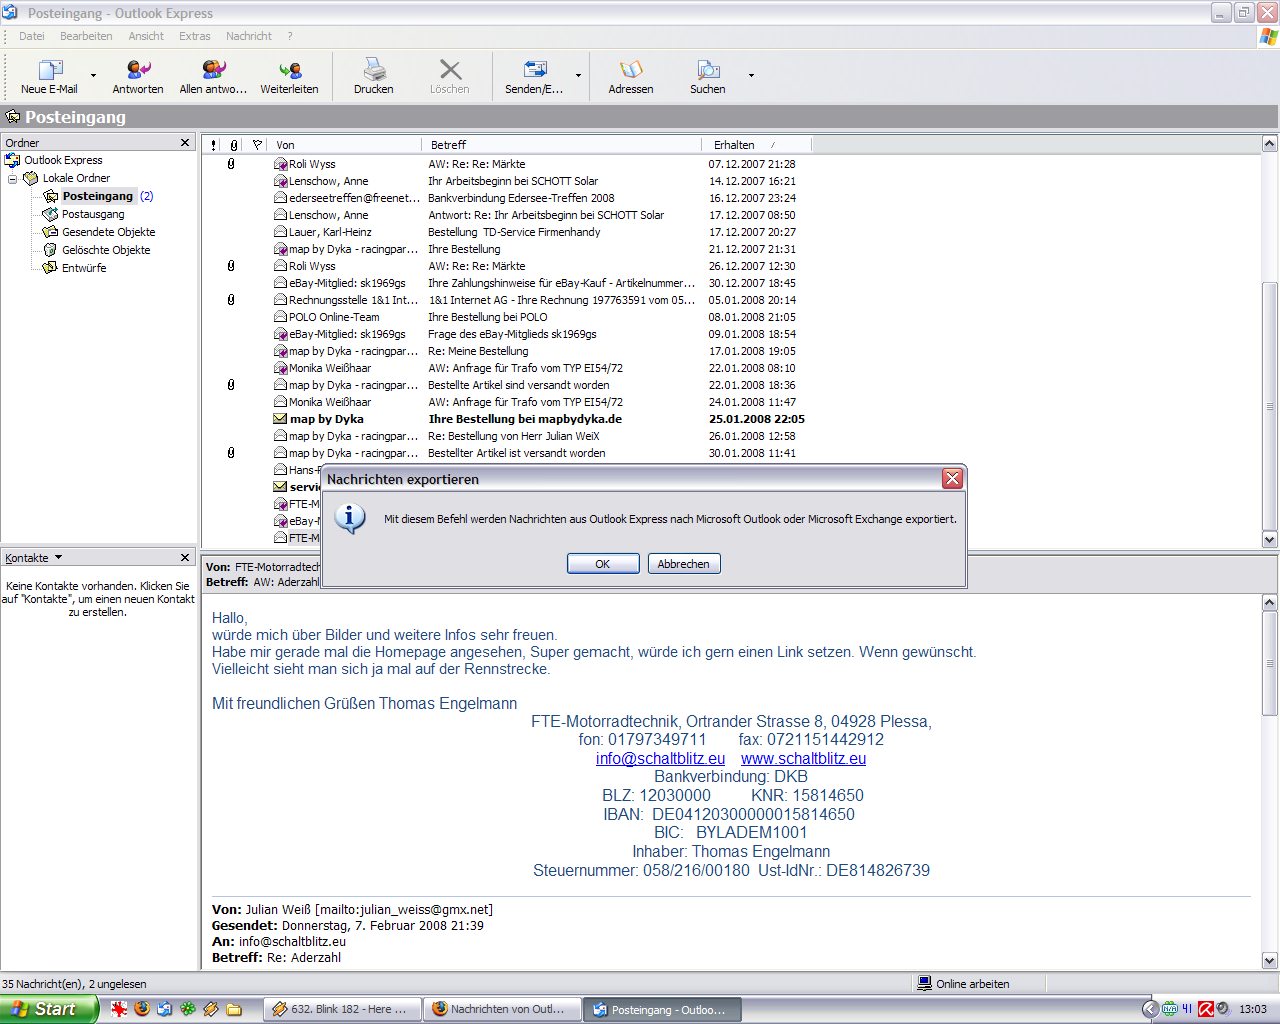Switch to Nachrichten von Outlook taskbar window
The width and height of the screenshot is (1280, 1024).
point(501,1009)
